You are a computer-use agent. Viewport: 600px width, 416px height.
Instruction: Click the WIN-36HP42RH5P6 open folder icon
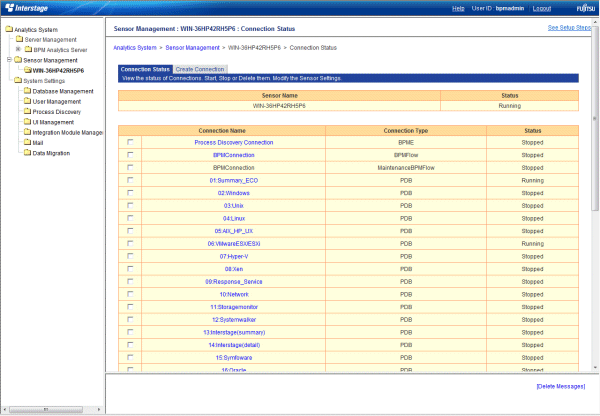pos(28,70)
